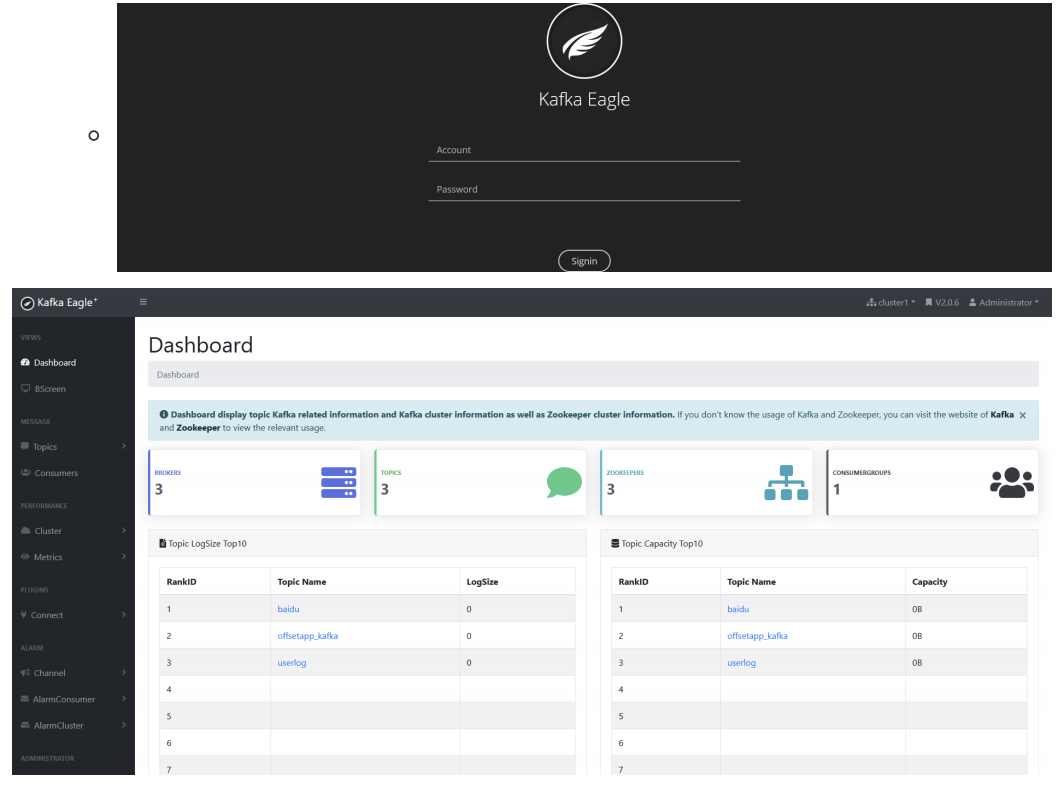Image resolution: width=1057 pixels, height=786 pixels.
Task: Click the V2.0.6 version bookmark
Action: (x=942, y=303)
